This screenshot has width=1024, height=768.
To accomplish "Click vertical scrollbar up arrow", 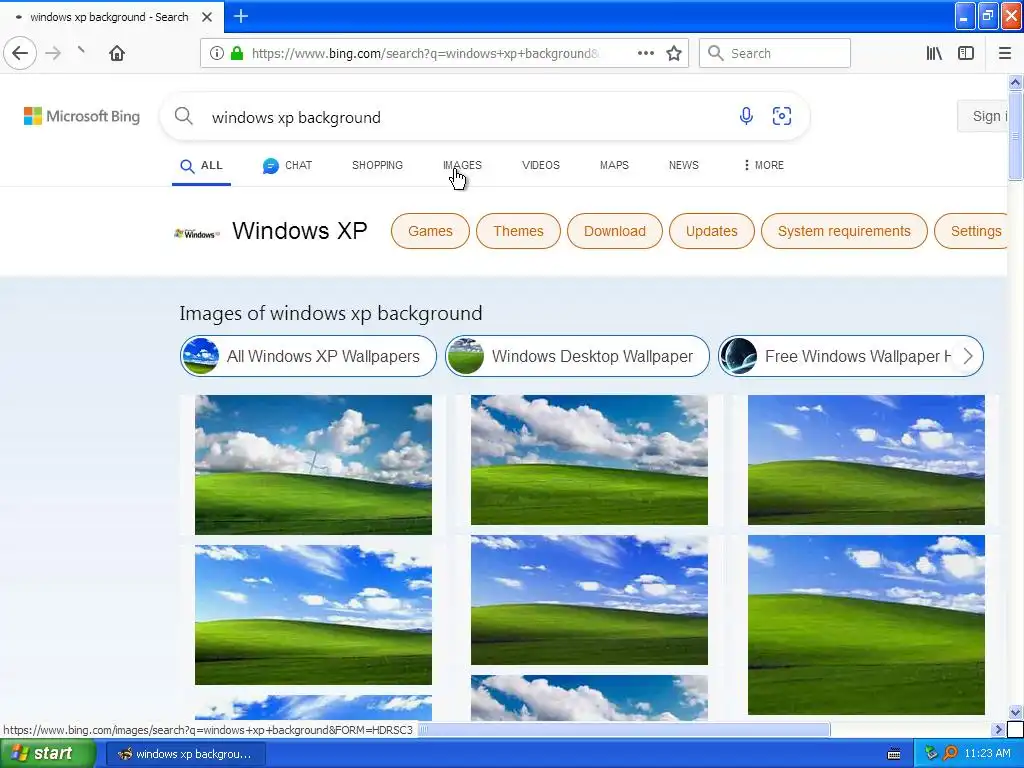I will pos(1015,82).
